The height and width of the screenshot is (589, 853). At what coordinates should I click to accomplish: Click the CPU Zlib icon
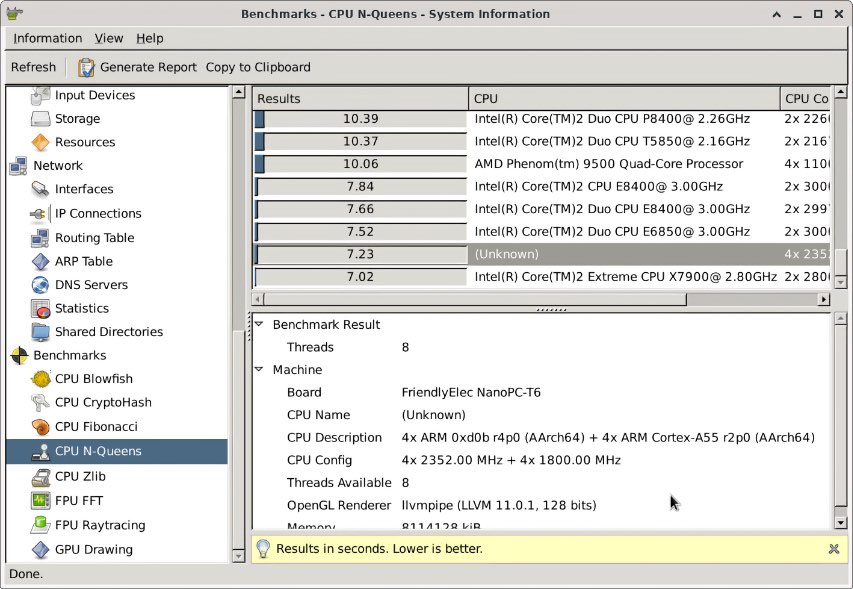(x=41, y=476)
